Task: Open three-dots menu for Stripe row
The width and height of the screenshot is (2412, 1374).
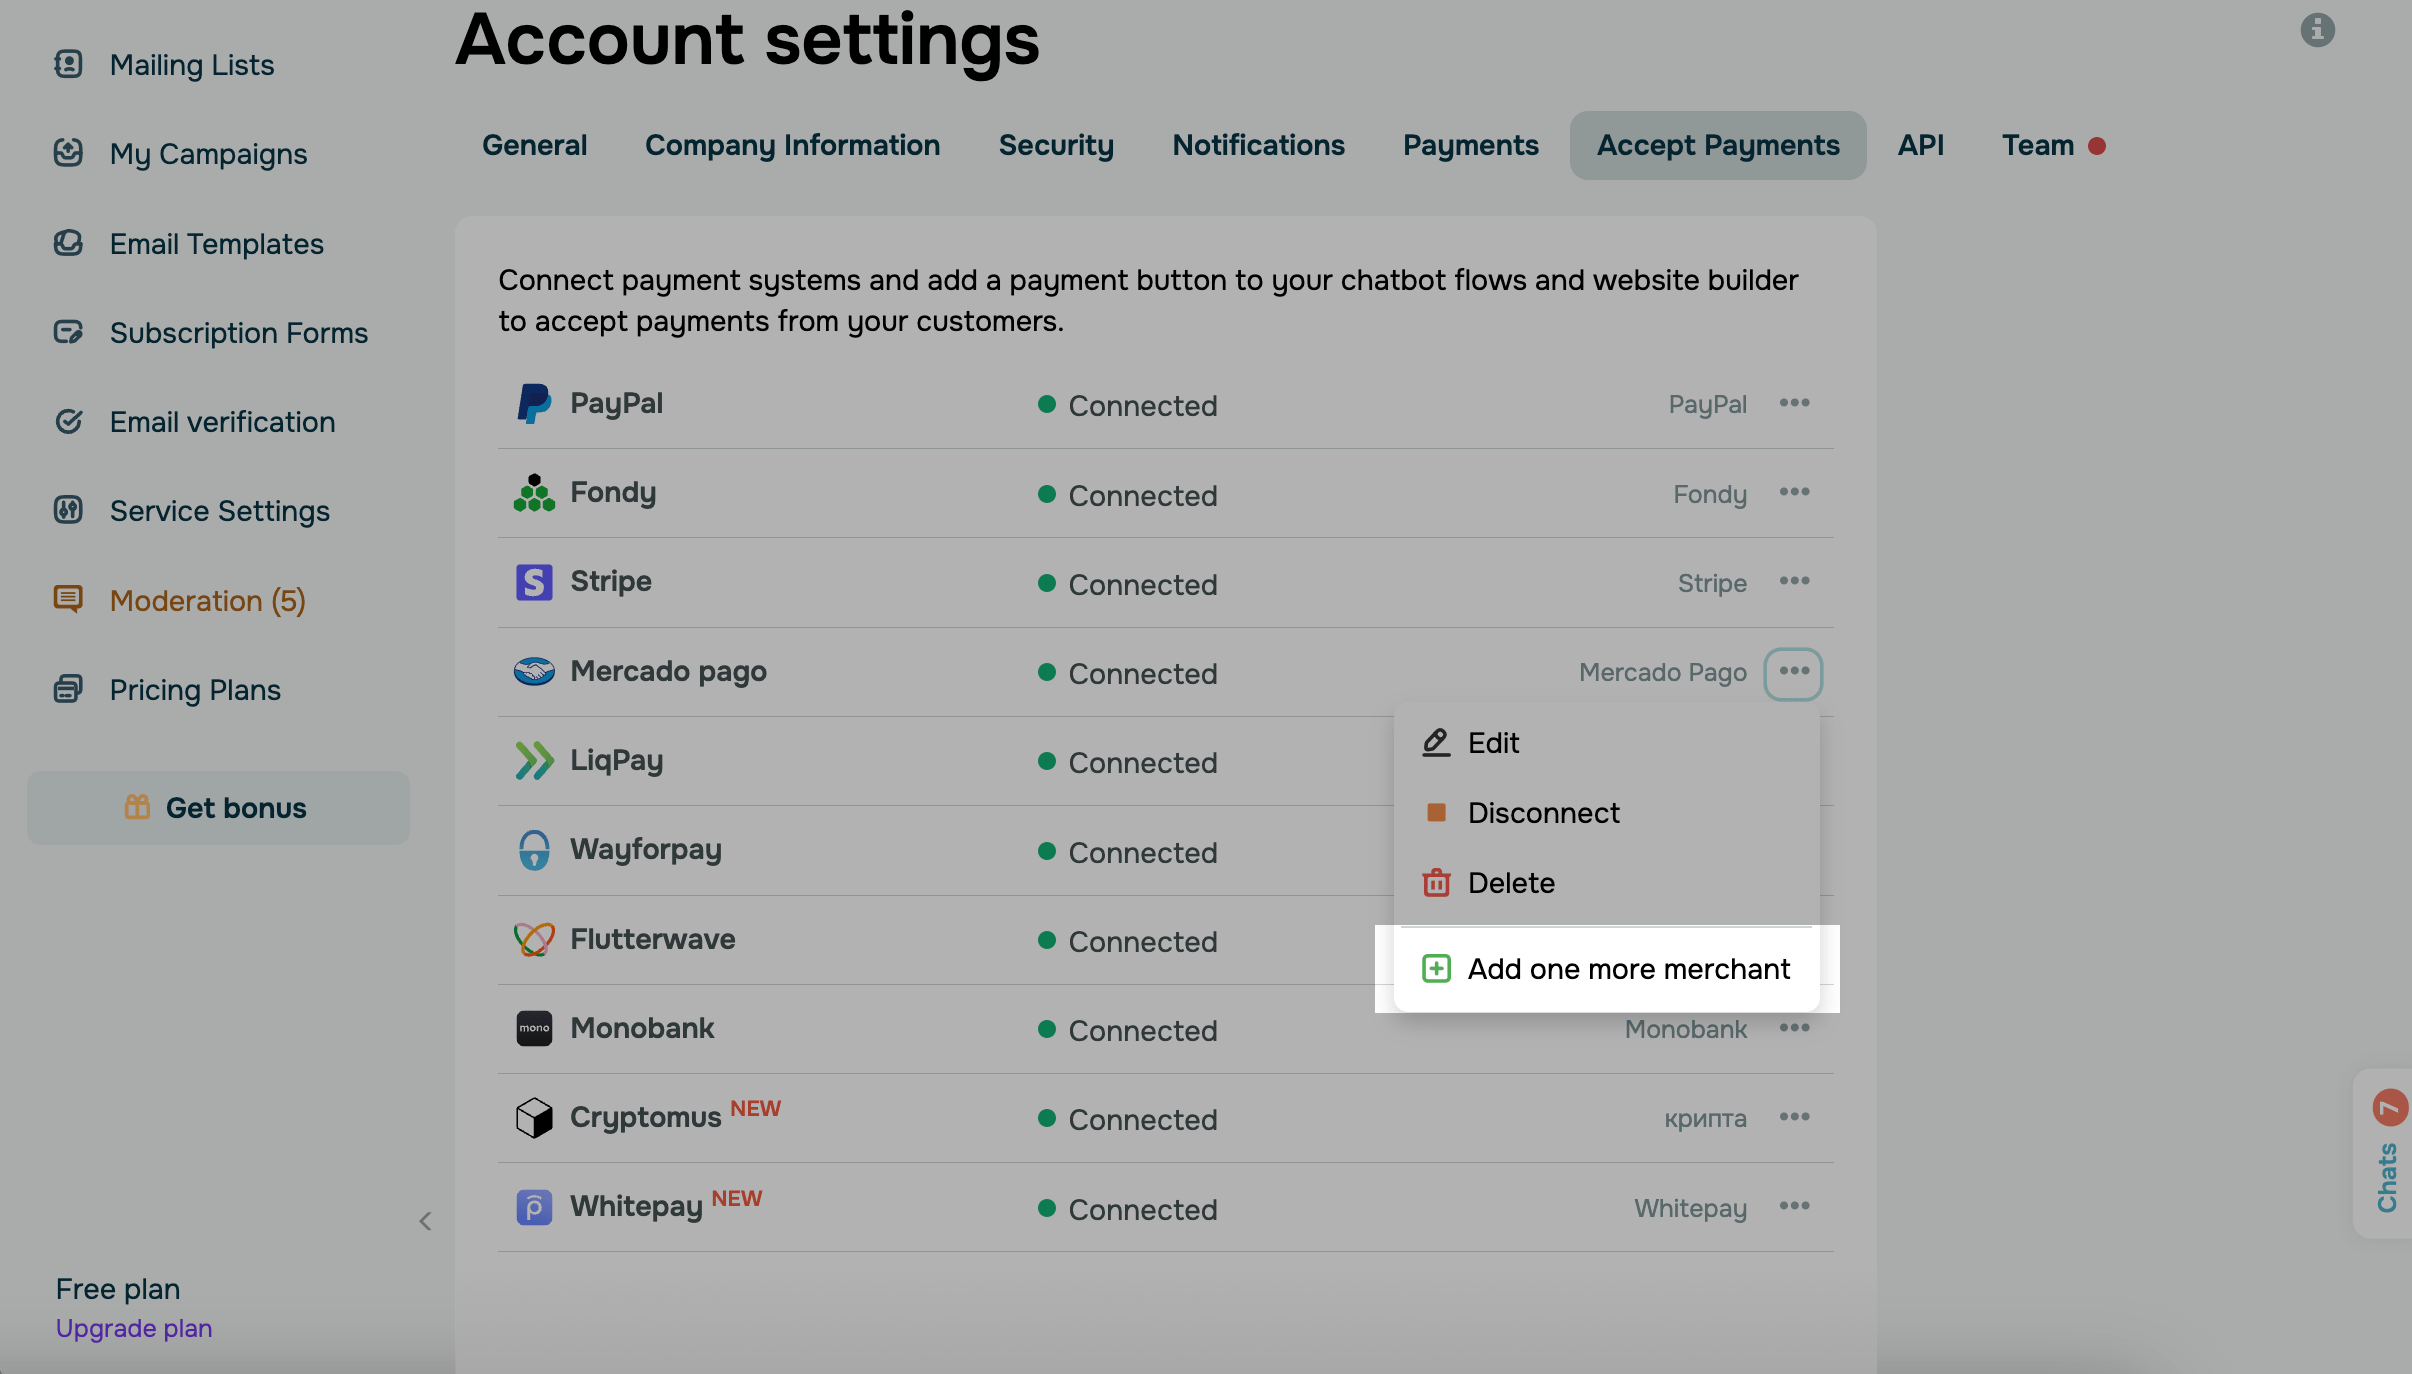Action: coord(1794,582)
